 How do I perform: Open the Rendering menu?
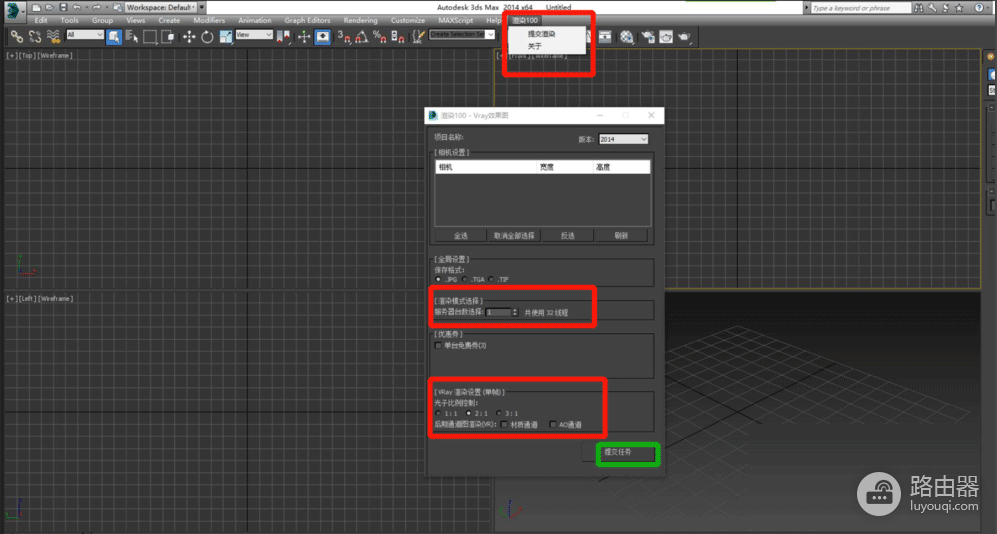pos(361,20)
